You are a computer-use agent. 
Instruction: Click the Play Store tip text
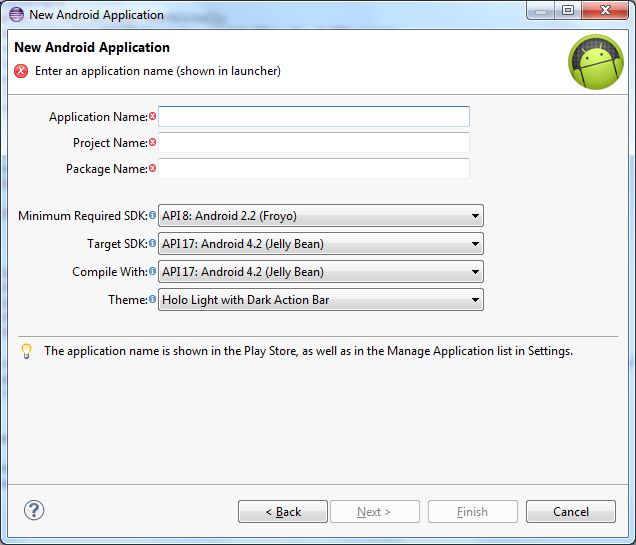point(308,351)
